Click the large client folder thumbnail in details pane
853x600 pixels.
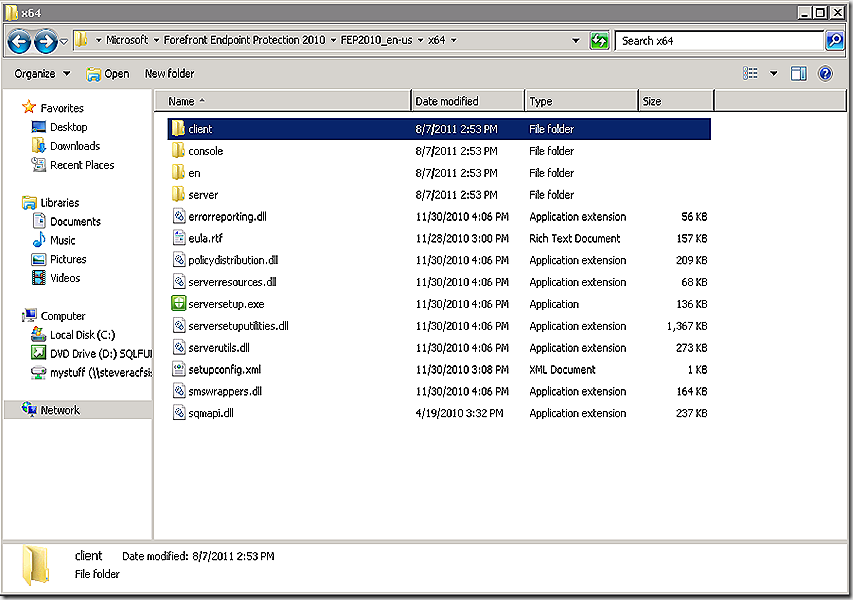(36, 565)
